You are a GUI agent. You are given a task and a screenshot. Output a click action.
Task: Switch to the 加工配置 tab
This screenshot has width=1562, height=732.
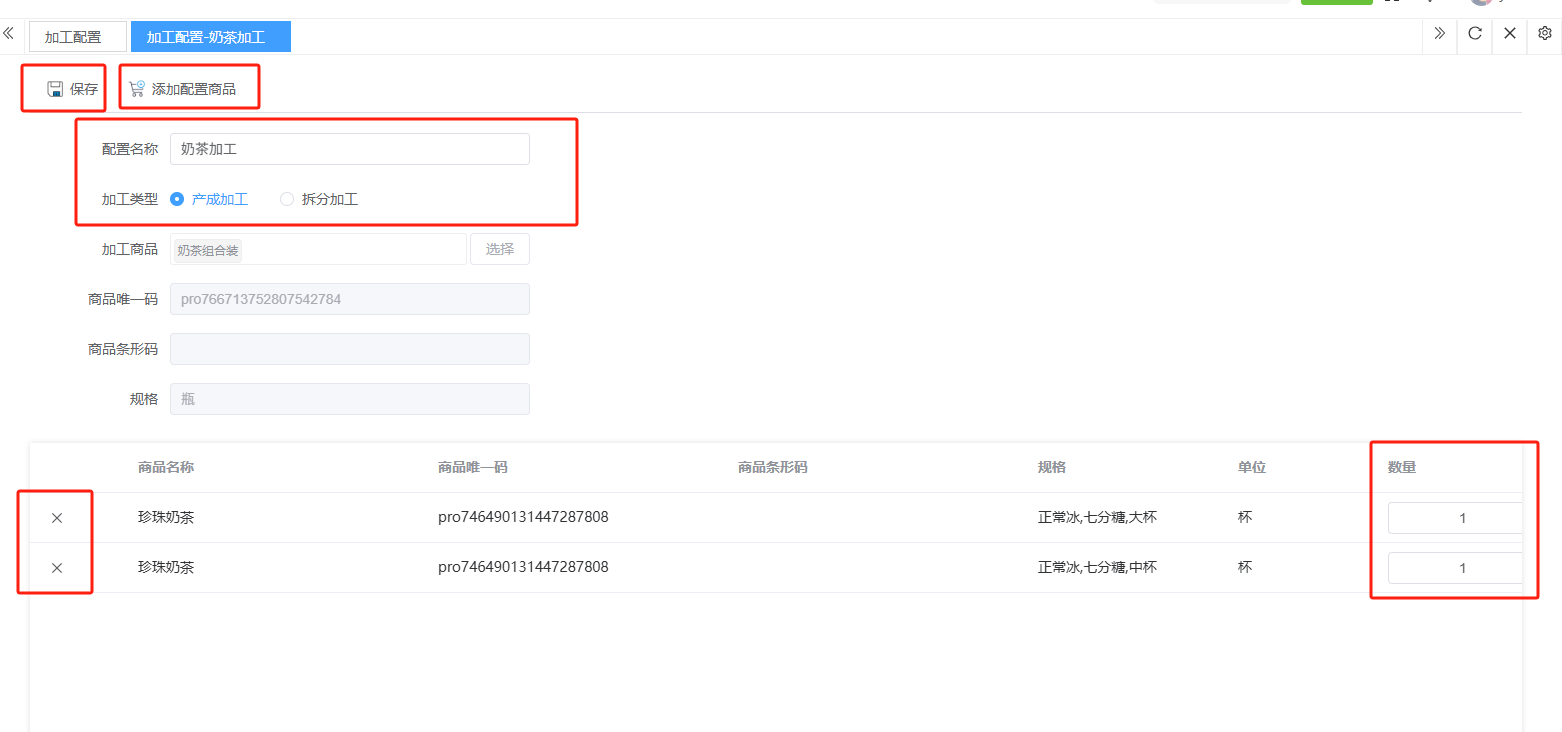click(x=73, y=37)
